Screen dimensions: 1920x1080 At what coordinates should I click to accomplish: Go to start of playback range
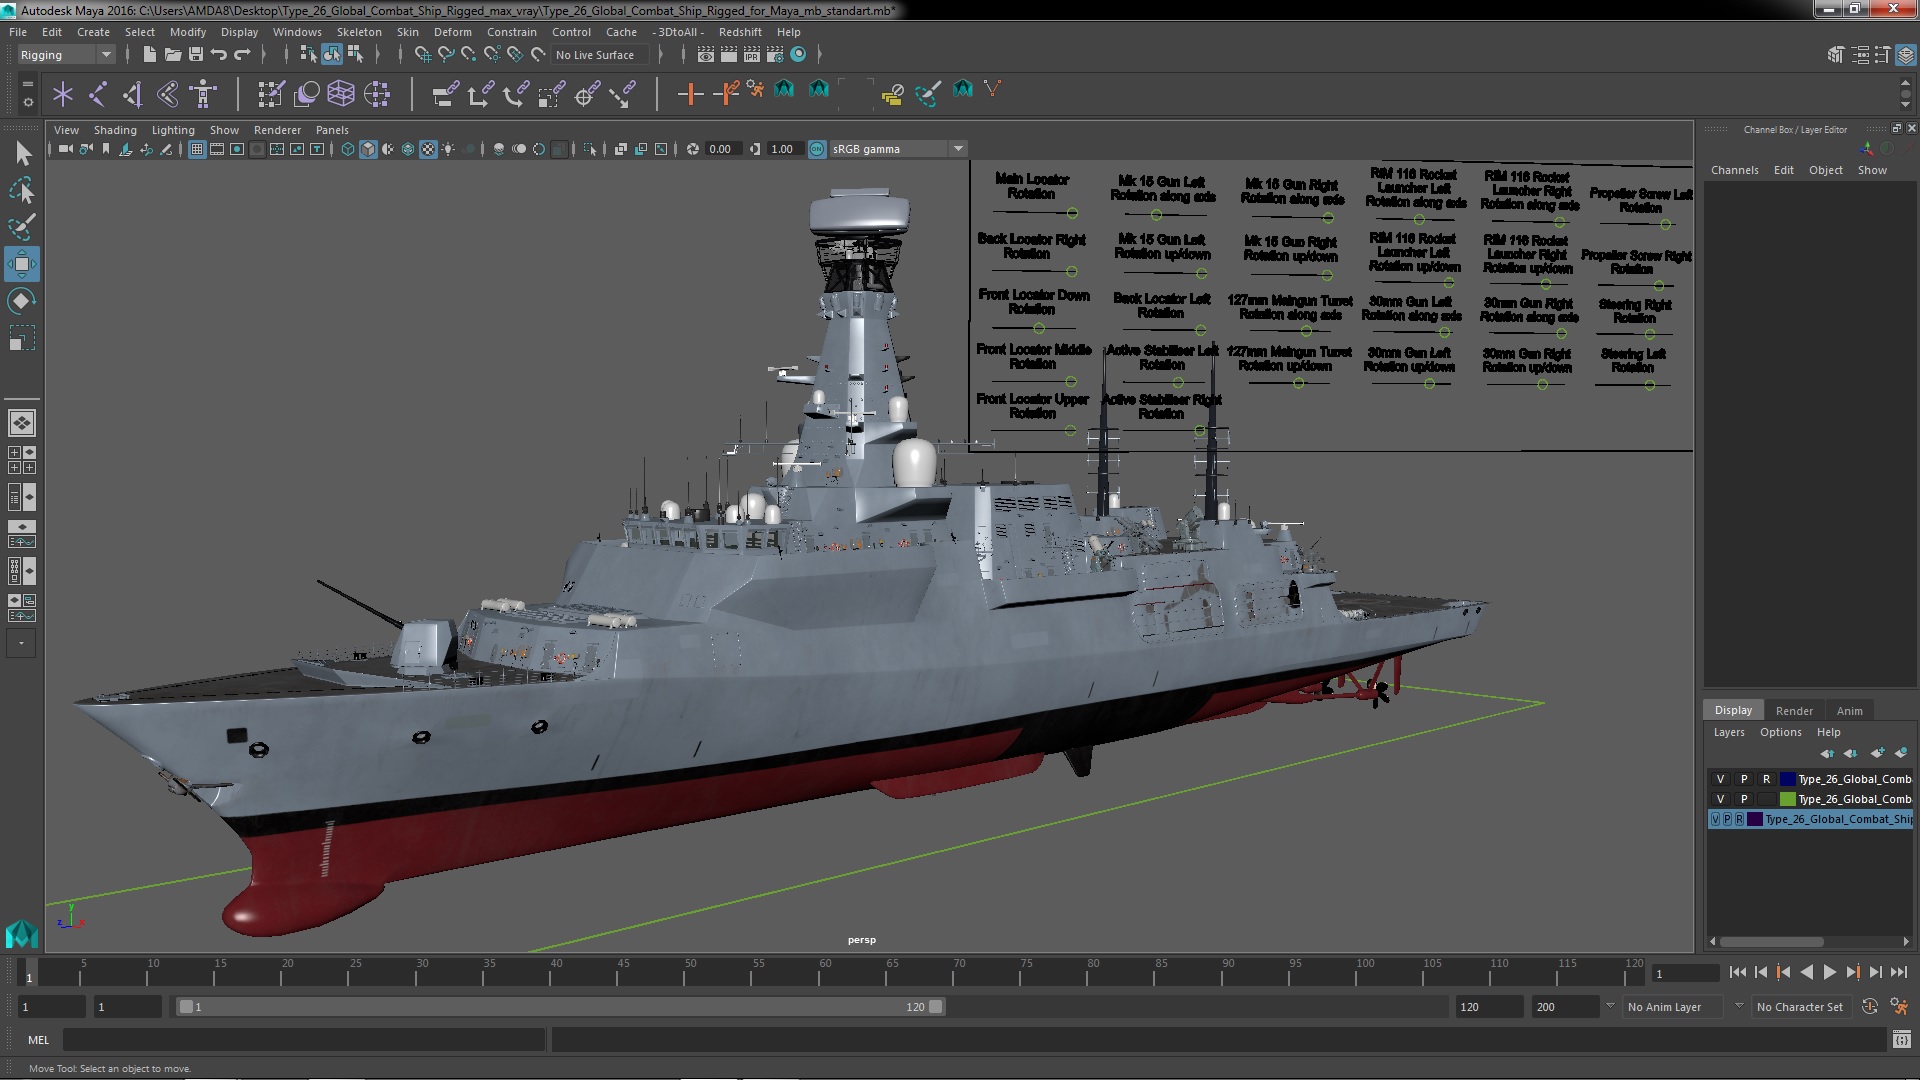point(1737,972)
